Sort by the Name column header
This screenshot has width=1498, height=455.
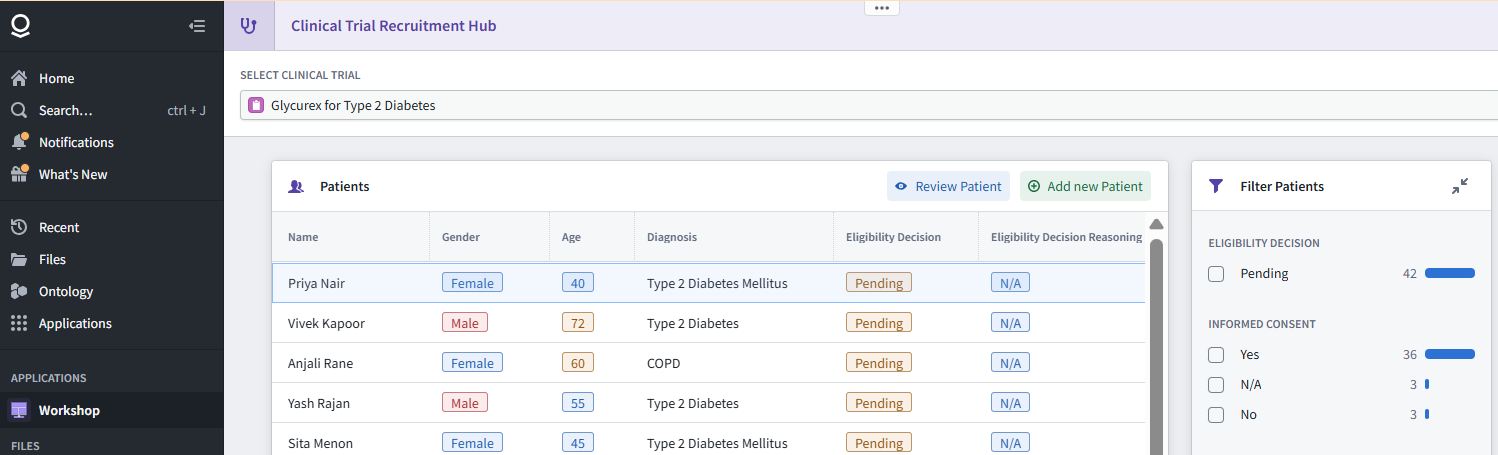click(x=351, y=237)
